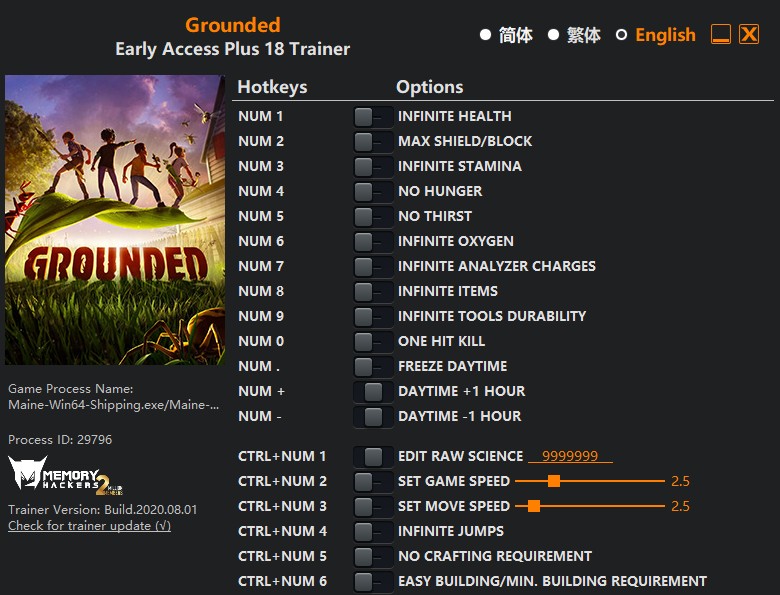780x595 pixels.
Task: Click the Game Process Name text
Action: [x=113, y=397]
